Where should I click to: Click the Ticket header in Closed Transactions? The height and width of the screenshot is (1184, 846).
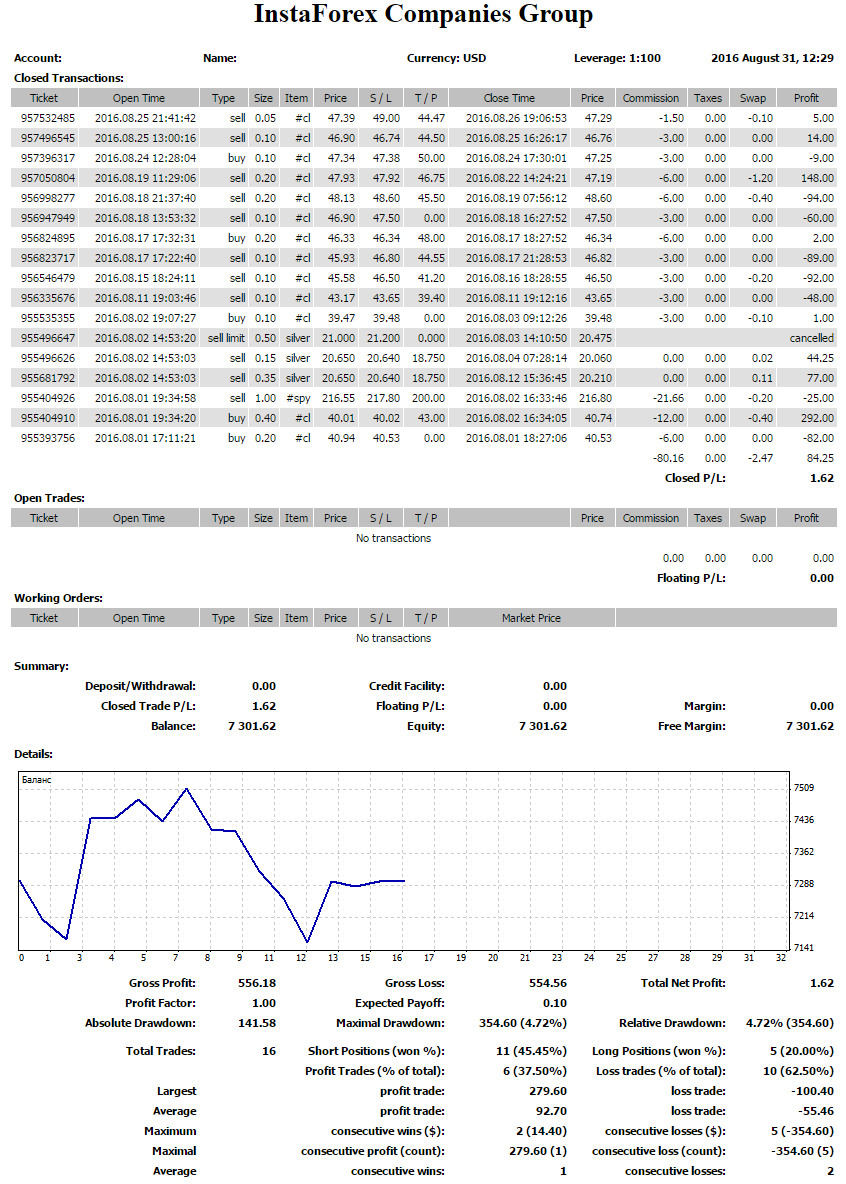point(44,98)
